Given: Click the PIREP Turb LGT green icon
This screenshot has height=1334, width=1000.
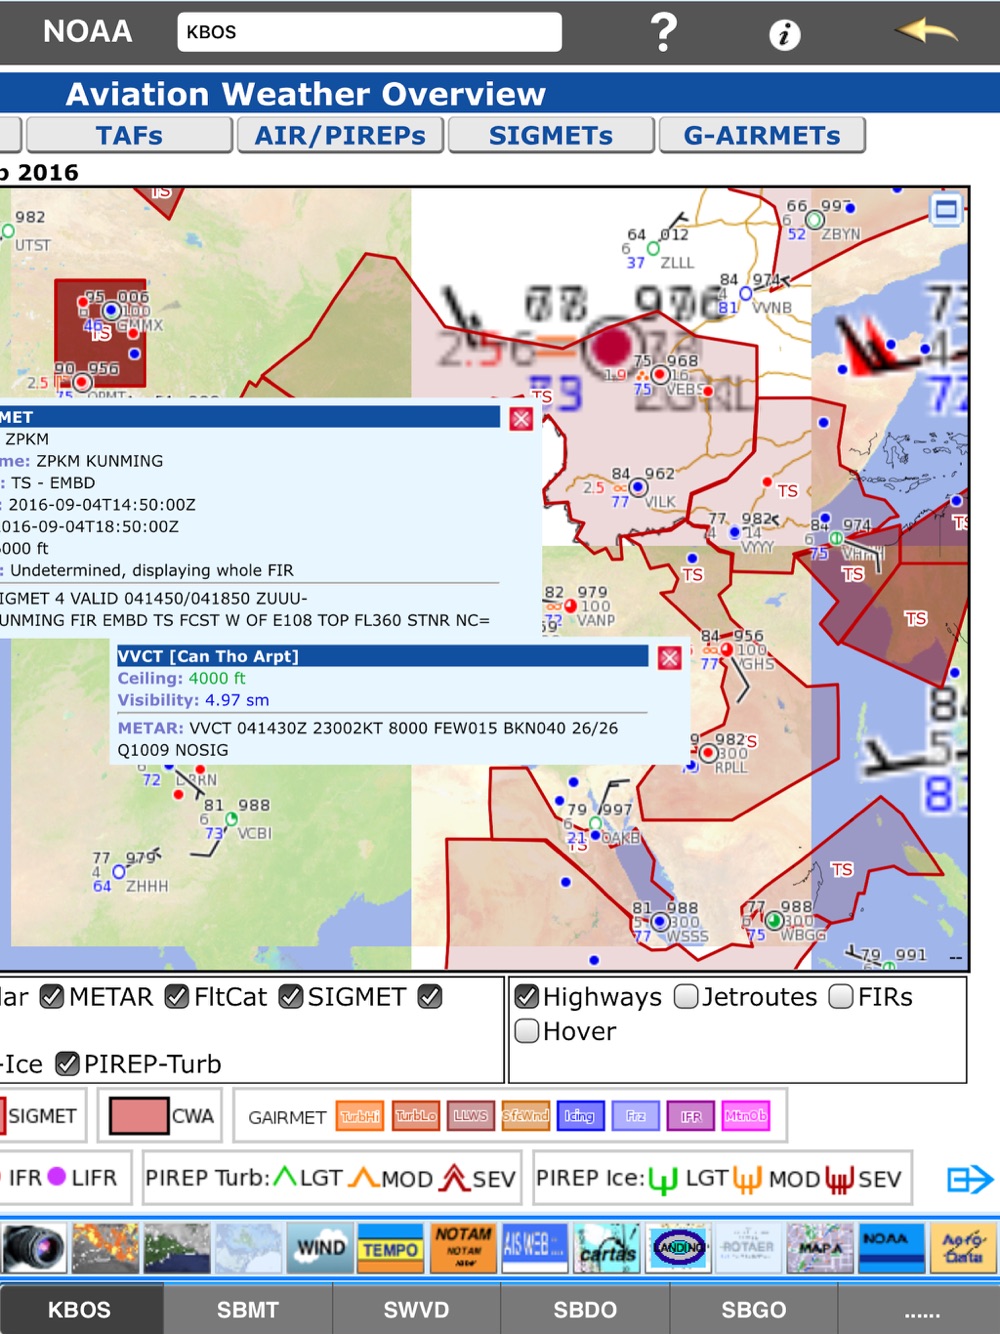Looking at the screenshot, I should point(285,1177).
